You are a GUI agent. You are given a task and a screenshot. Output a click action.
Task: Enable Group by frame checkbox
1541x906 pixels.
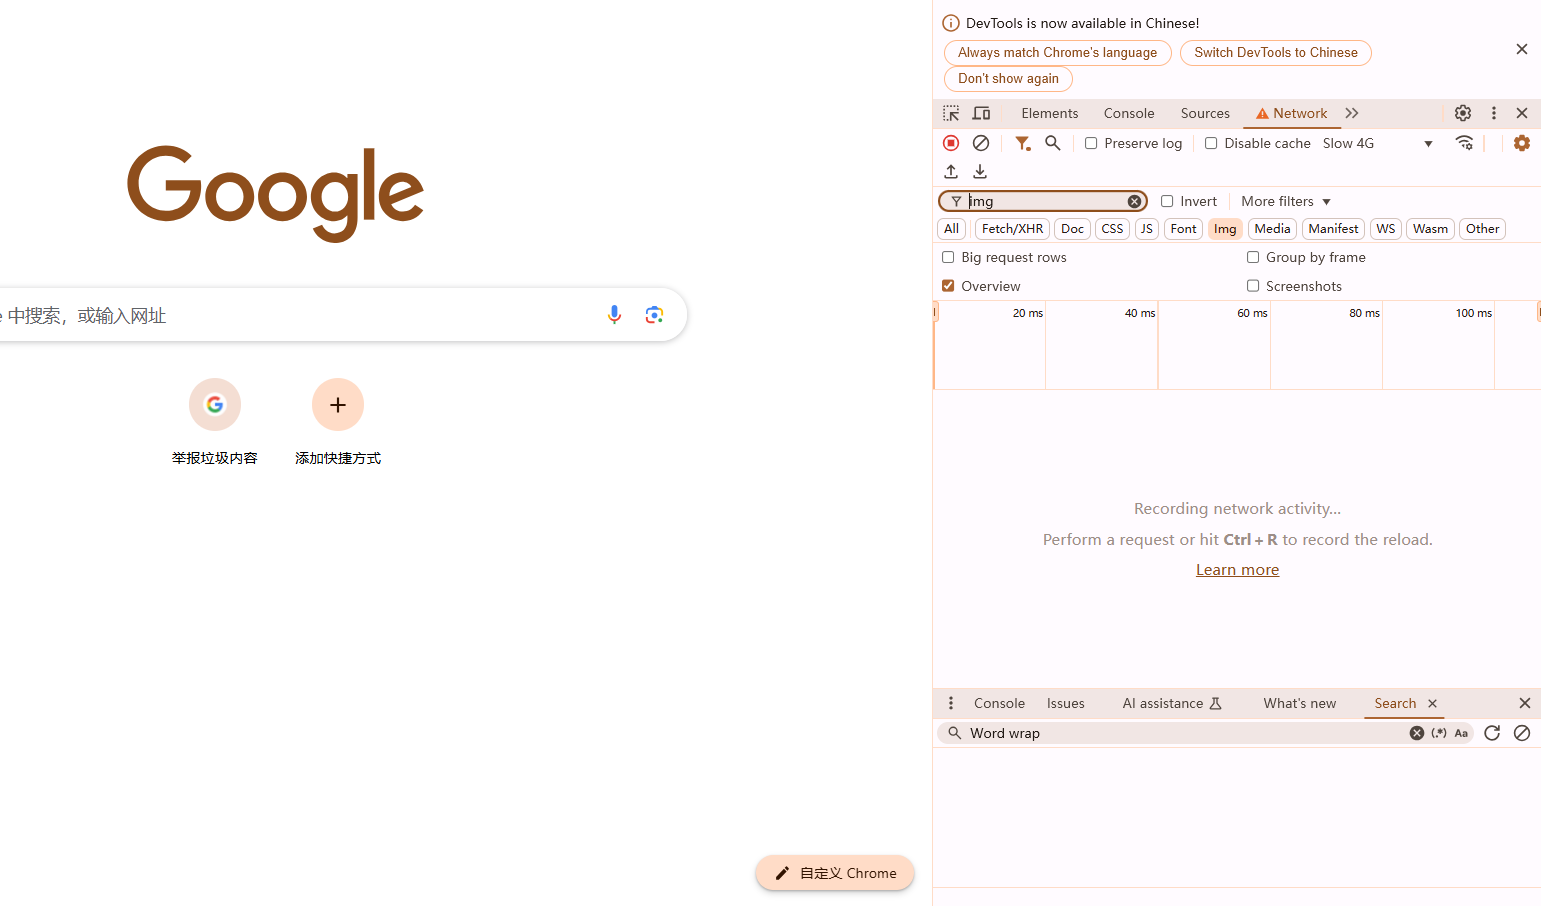coord(1253,257)
